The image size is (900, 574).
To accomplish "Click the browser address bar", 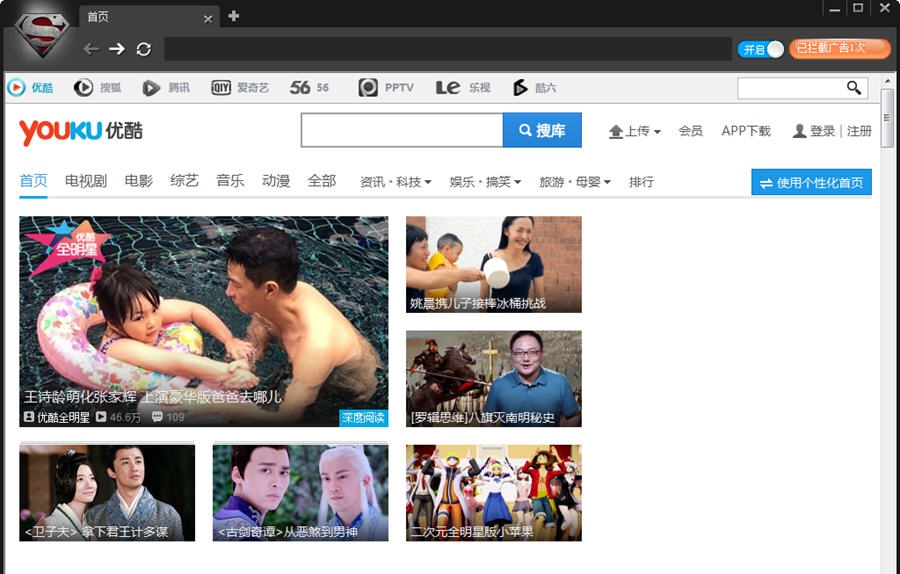I will pyautogui.click(x=448, y=49).
